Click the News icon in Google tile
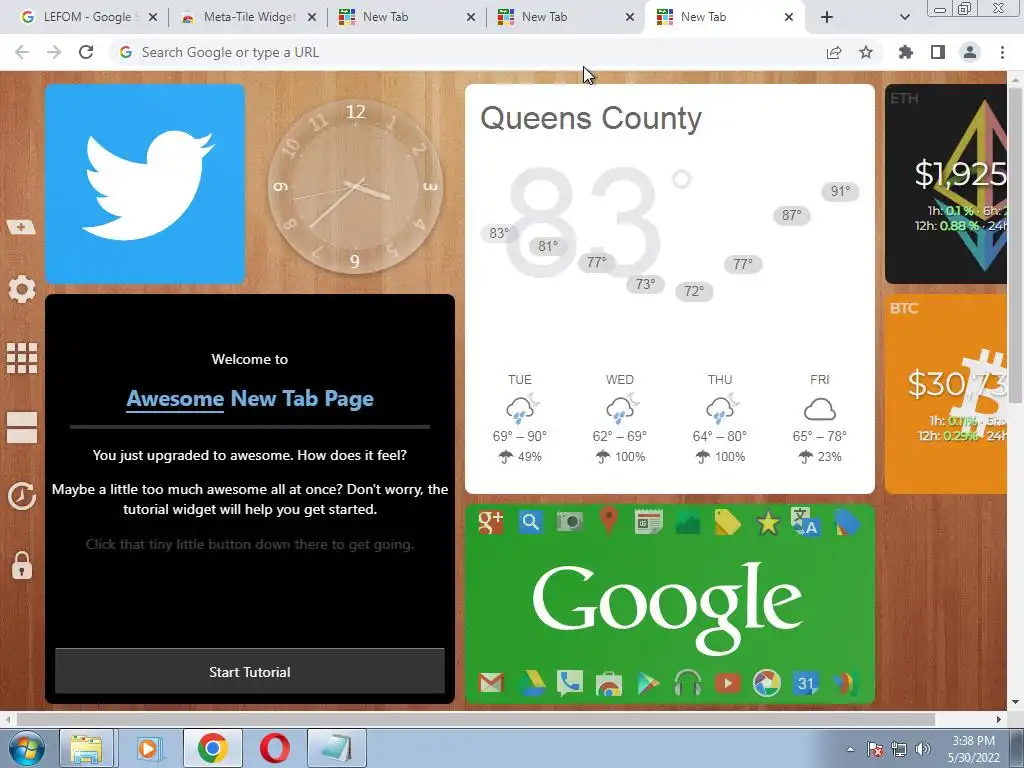1024x768 pixels. (x=648, y=522)
